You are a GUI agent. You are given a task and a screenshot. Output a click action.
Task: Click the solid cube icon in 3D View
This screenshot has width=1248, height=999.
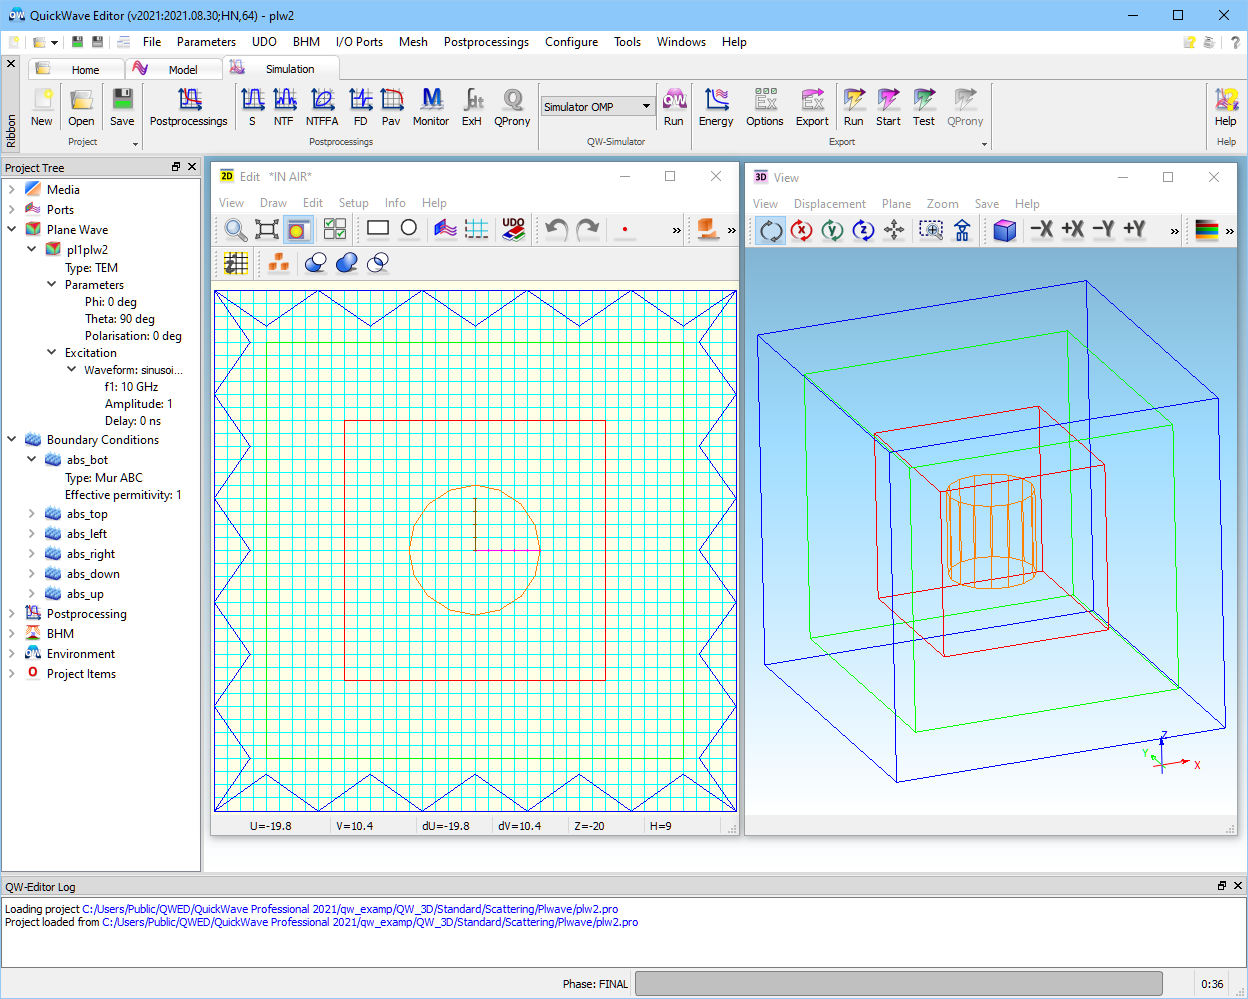click(x=1005, y=231)
